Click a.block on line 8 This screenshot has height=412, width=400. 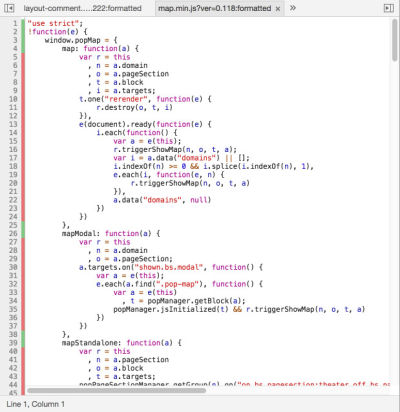click(128, 82)
